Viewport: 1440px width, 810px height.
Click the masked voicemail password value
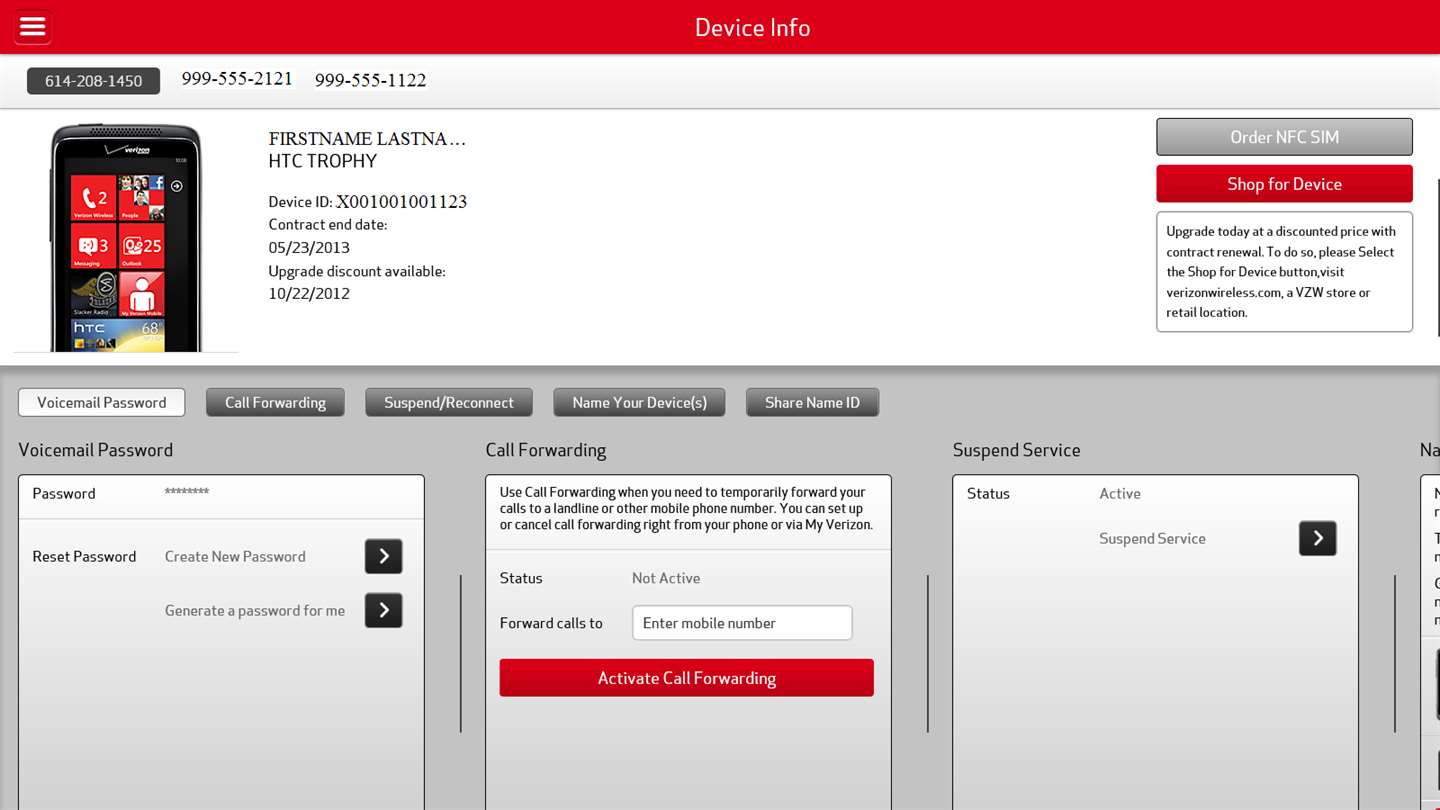187,493
